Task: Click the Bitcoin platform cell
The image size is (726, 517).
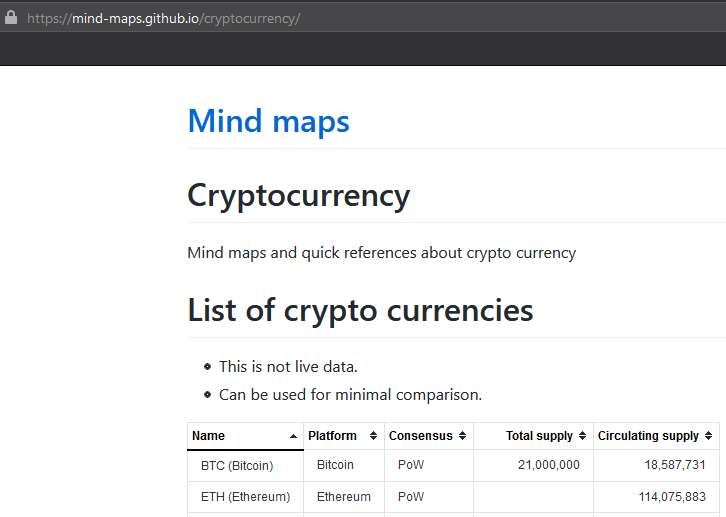Action: [344, 465]
